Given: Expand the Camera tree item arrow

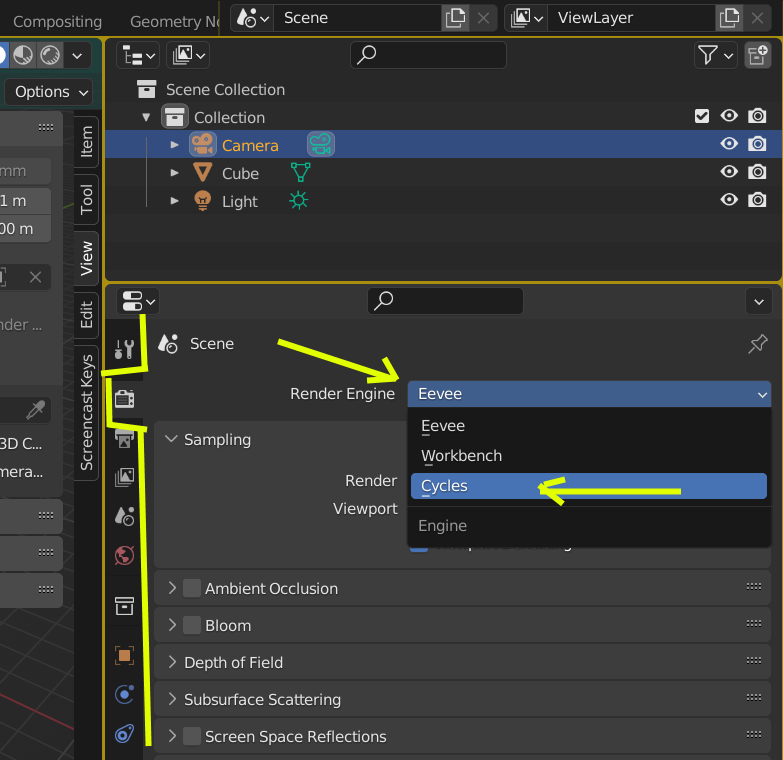Looking at the screenshot, I should pos(174,145).
